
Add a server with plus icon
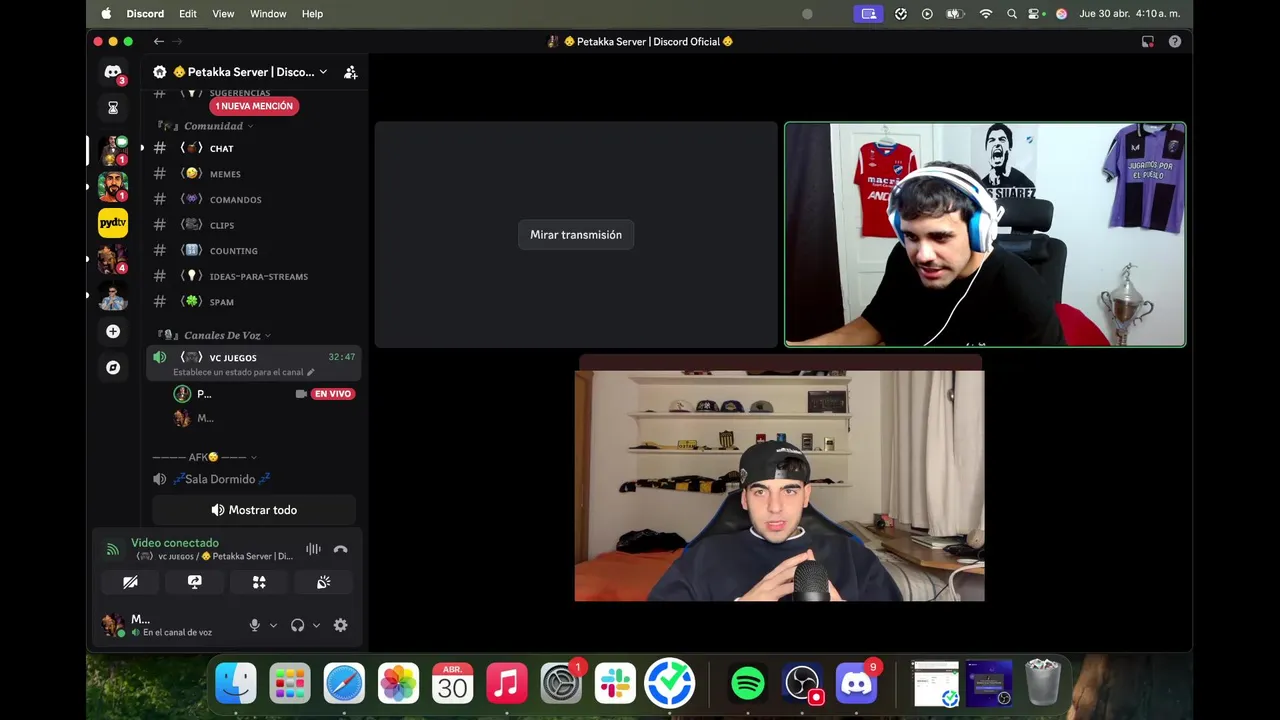point(113,331)
